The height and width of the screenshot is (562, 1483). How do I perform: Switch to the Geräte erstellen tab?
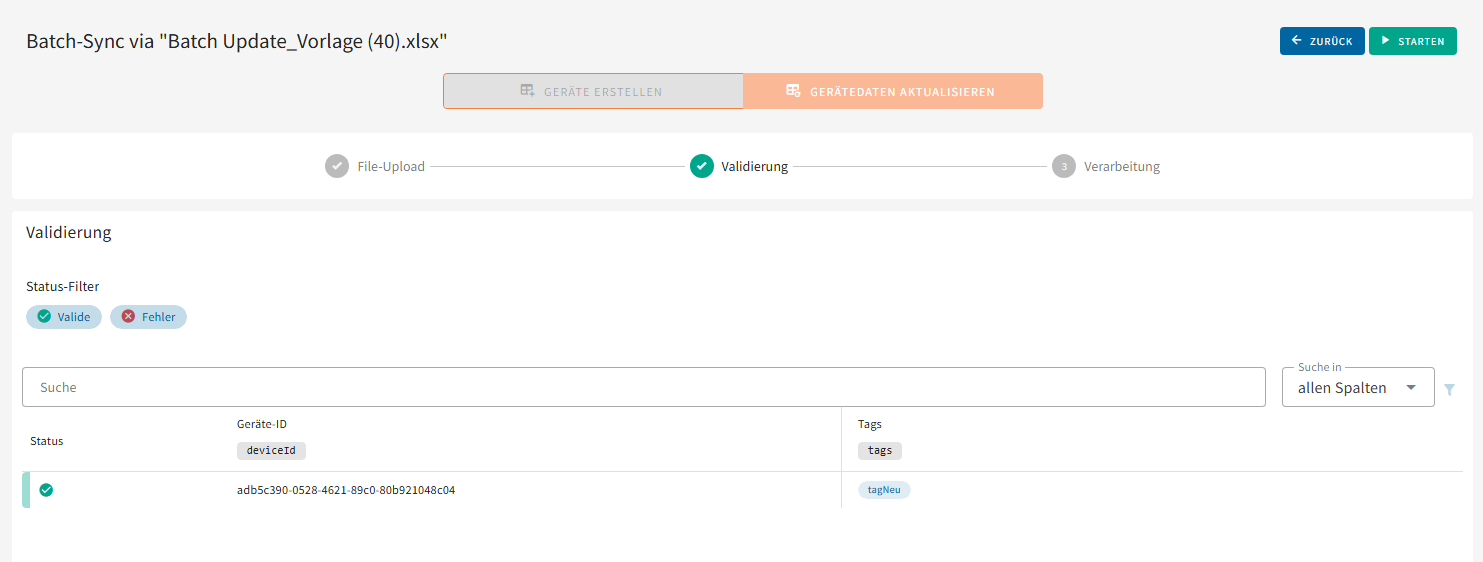(x=594, y=91)
